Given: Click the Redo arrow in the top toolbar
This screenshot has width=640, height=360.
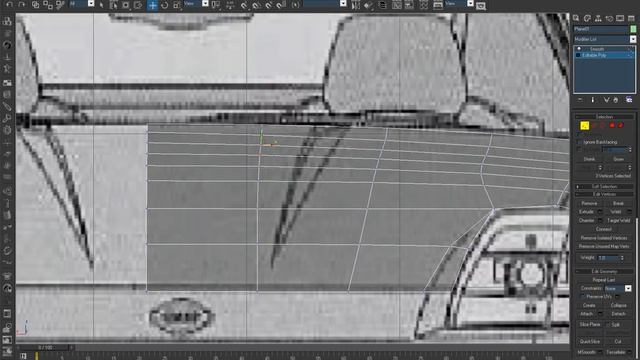Looking at the screenshot, I should (22, 4).
